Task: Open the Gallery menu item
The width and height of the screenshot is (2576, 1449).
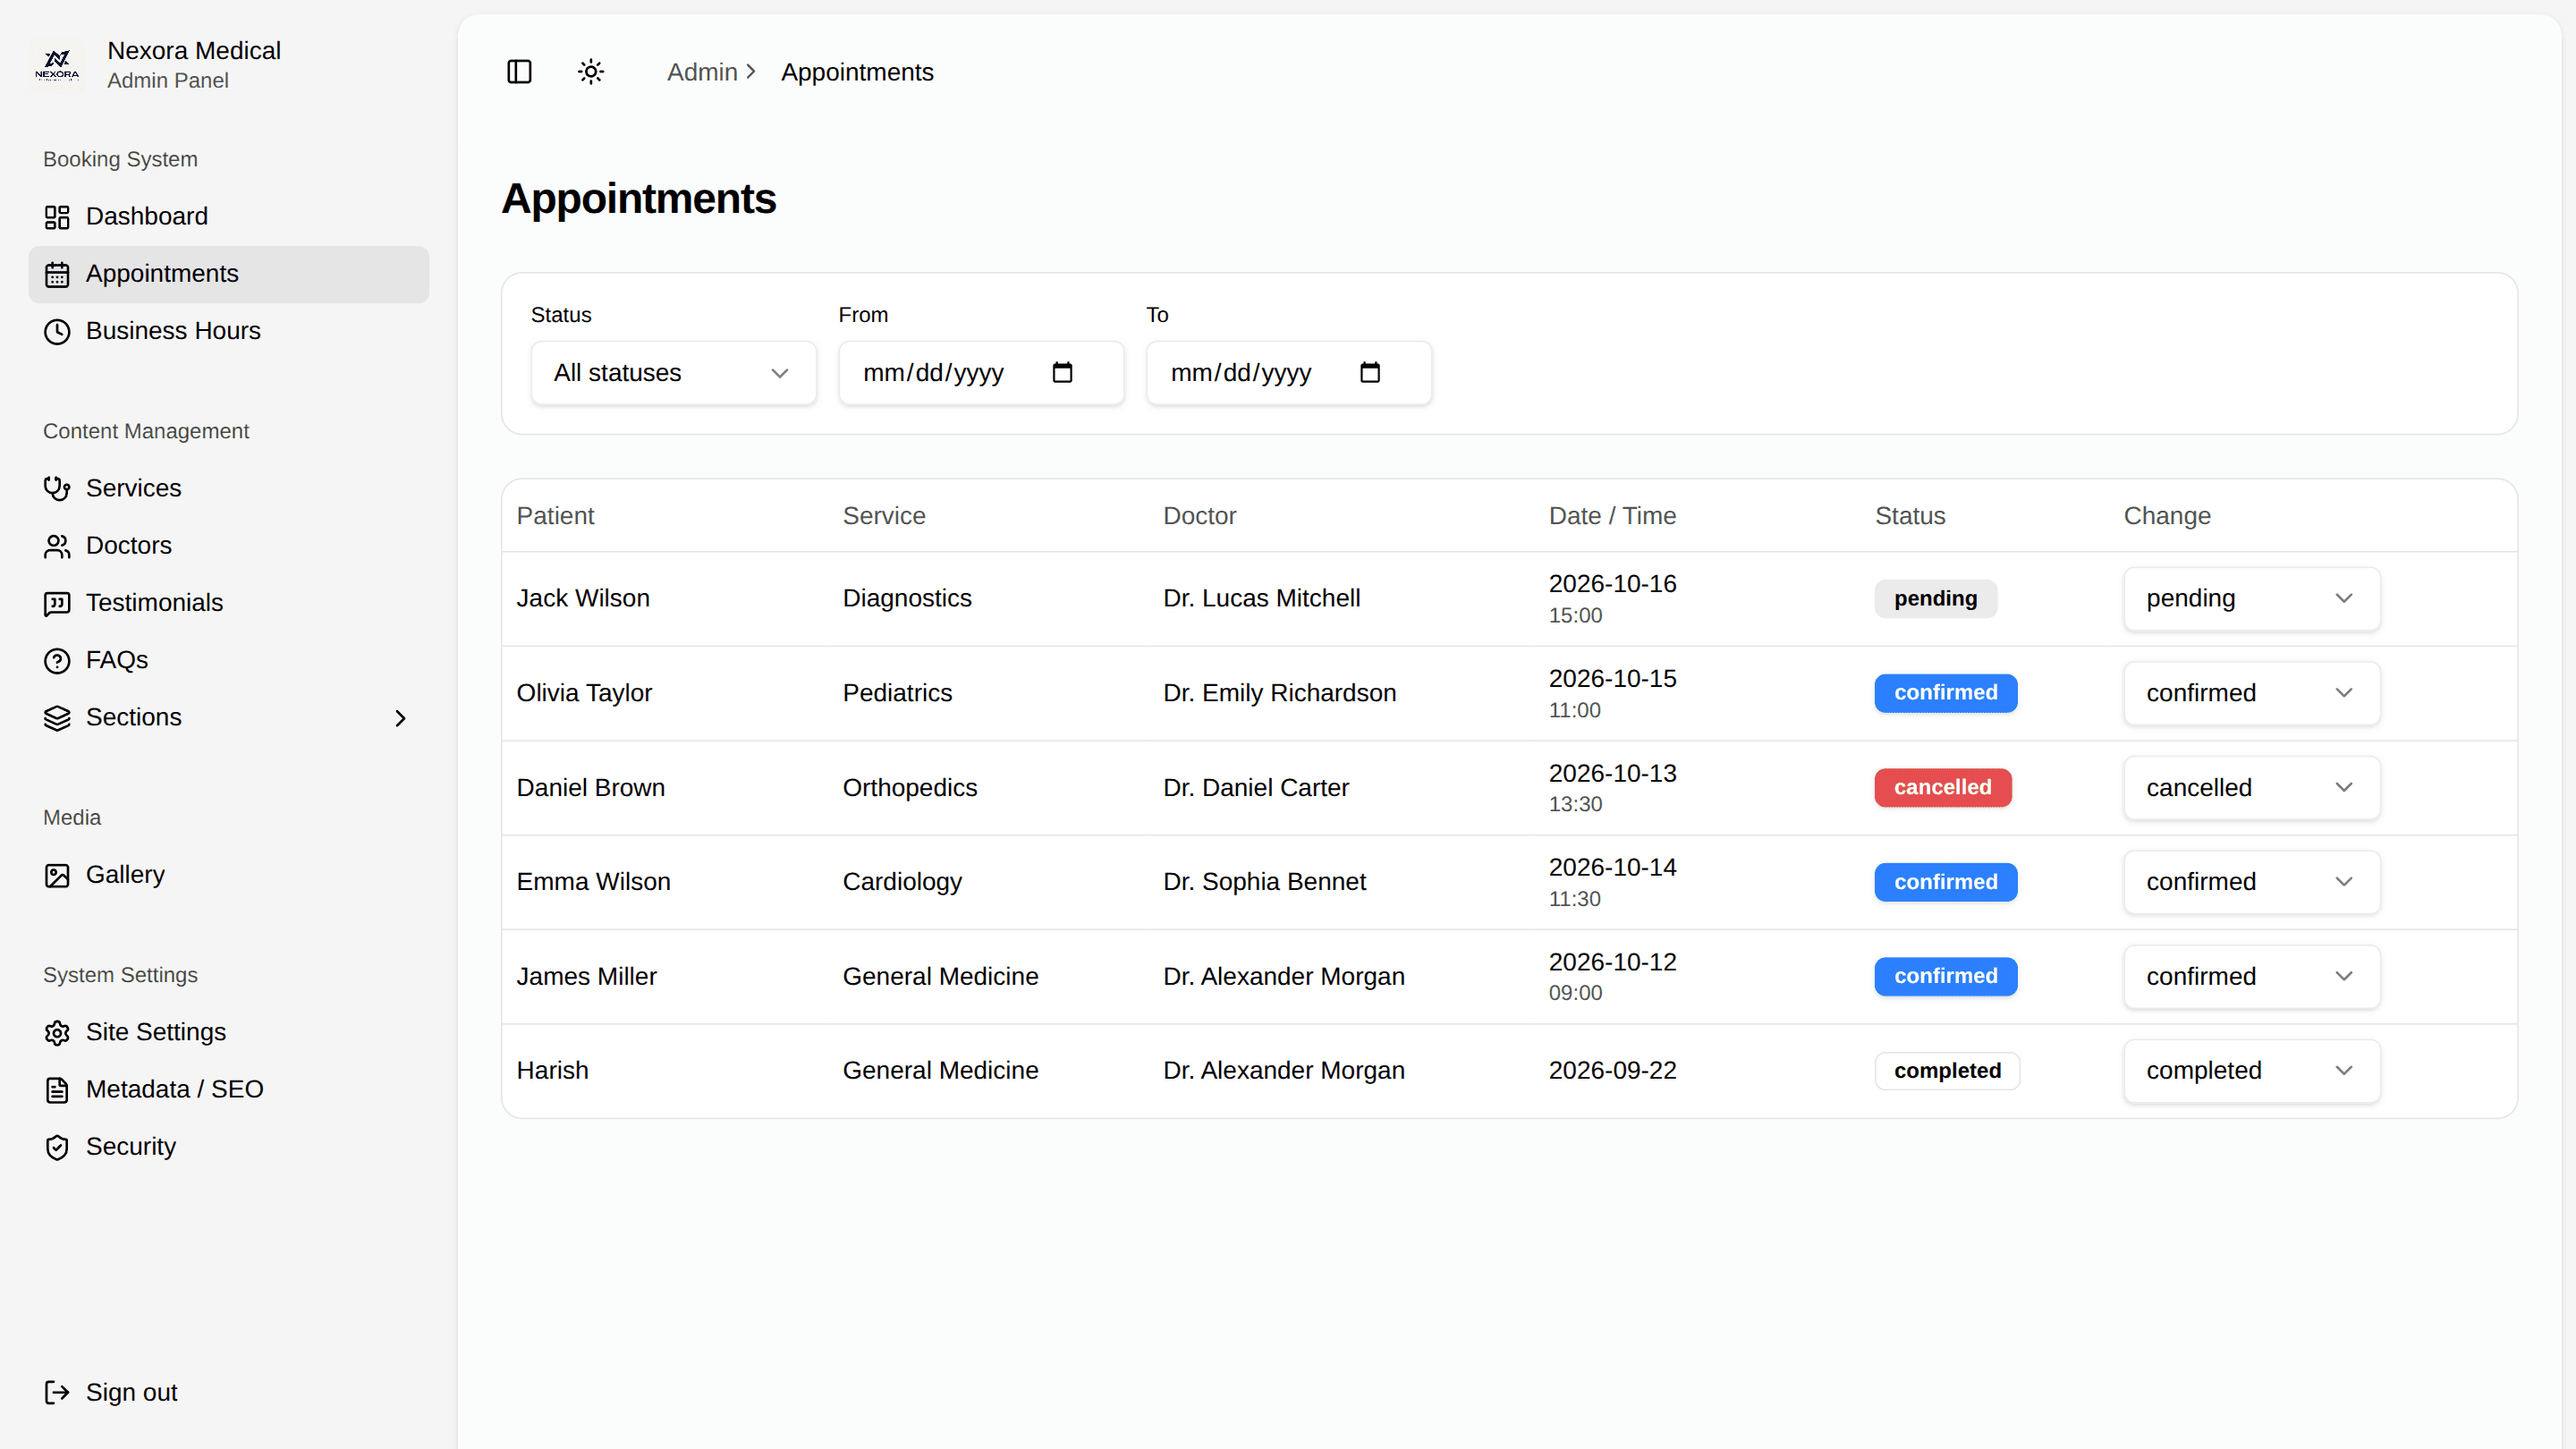Action: click(x=229, y=875)
